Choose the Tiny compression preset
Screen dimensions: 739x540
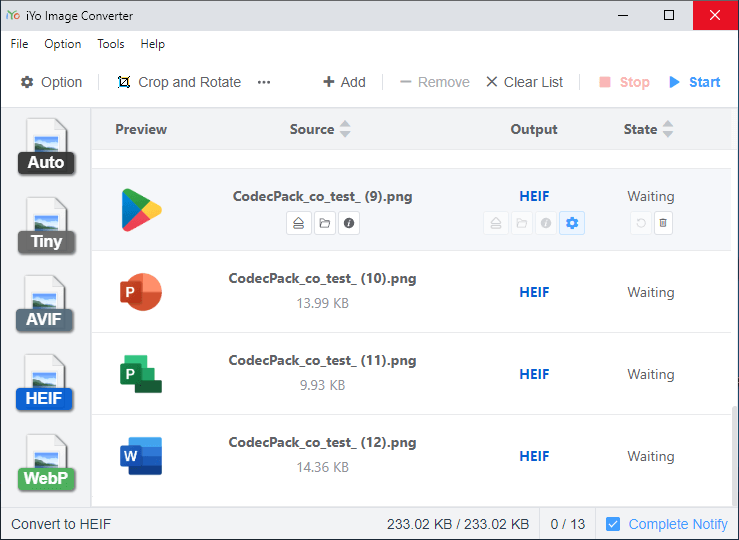(45, 226)
